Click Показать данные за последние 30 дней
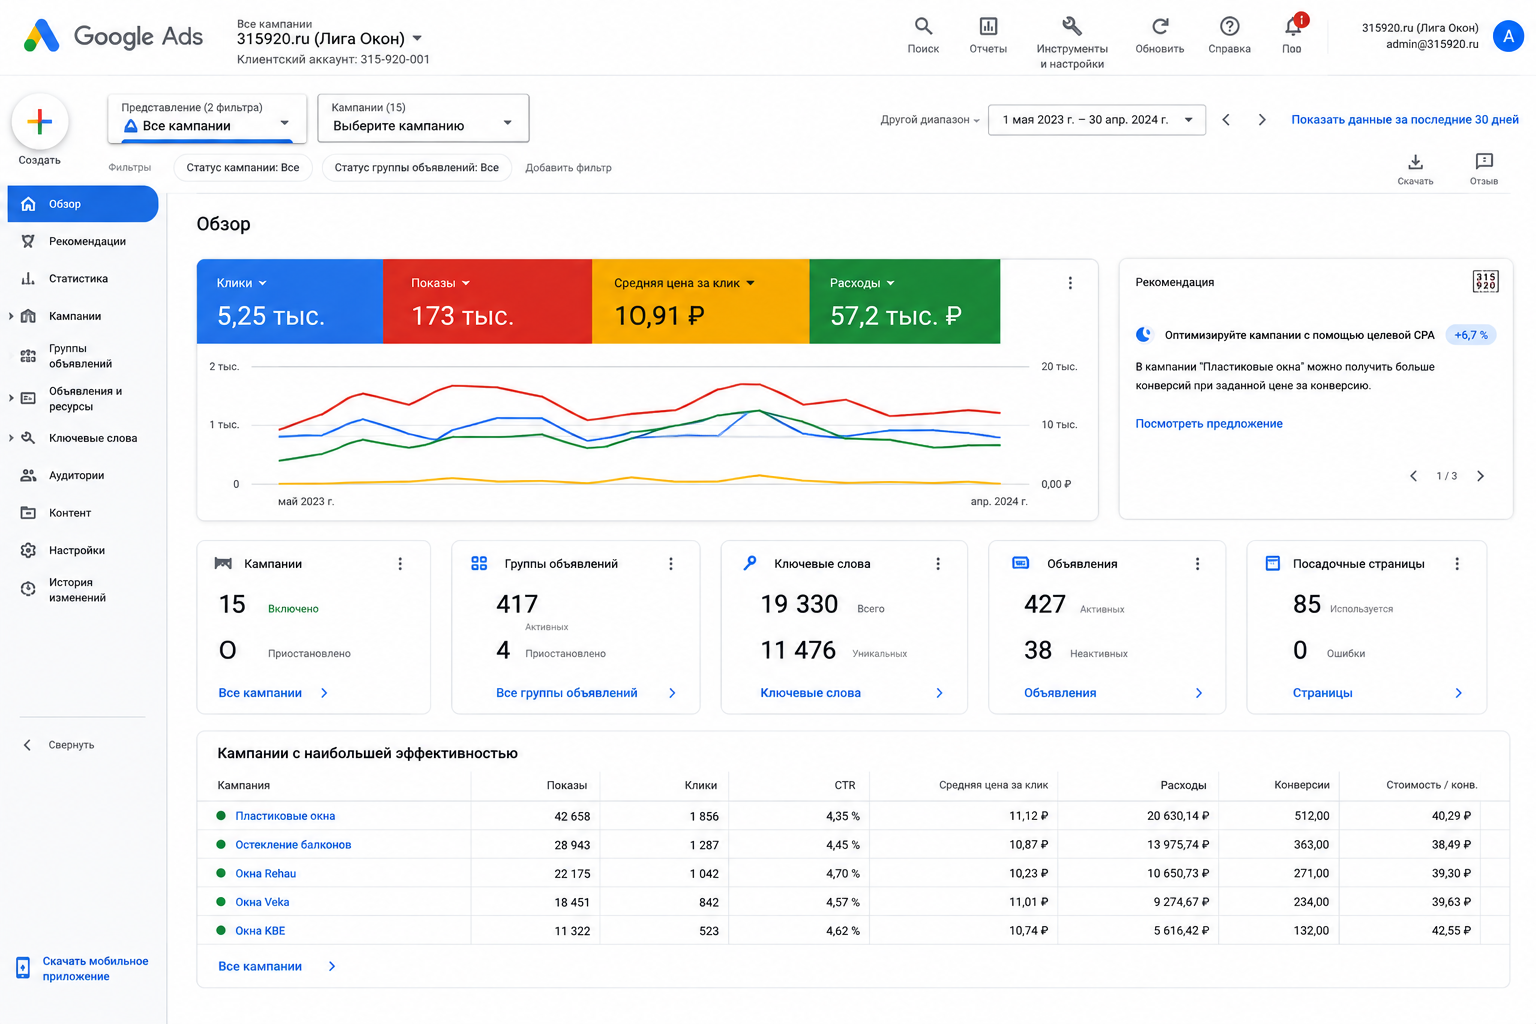The width and height of the screenshot is (1536, 1024). 1405,120
